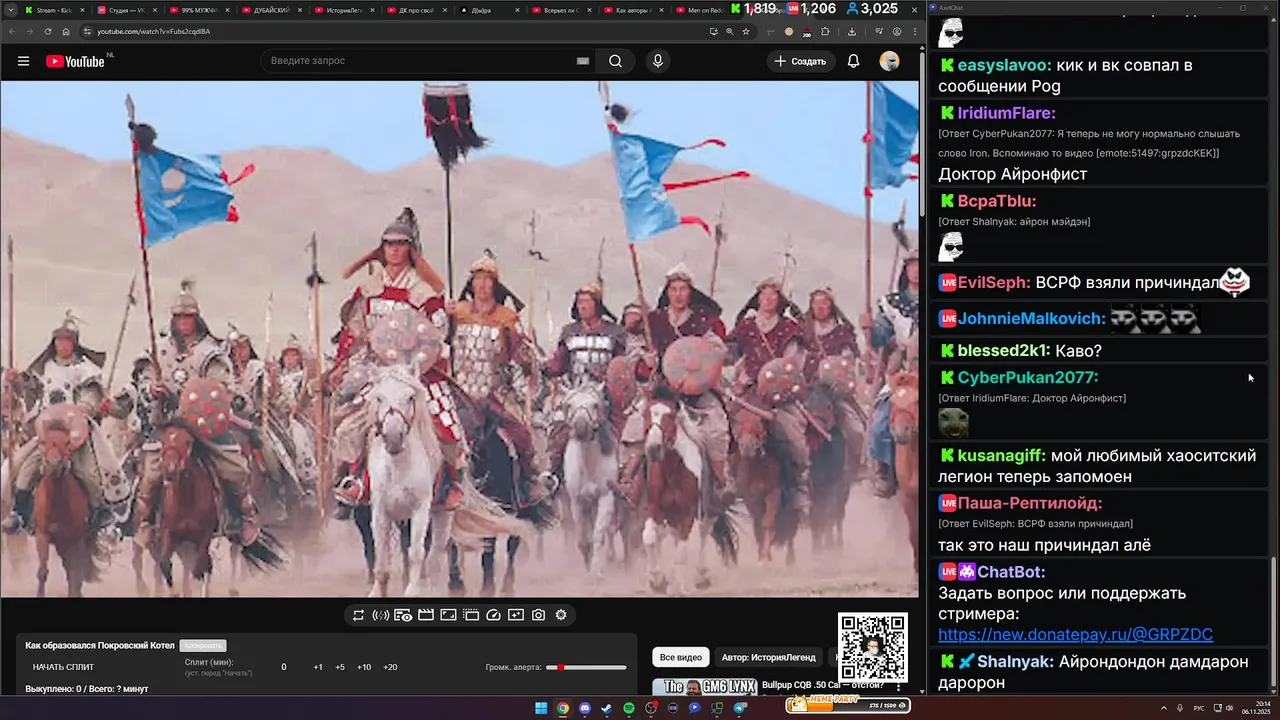Open the Bullpup CQB .50 Cal video thumbnail
Image resolution: width=1280 pixels, height=720 pixels.
coord(705,686)
